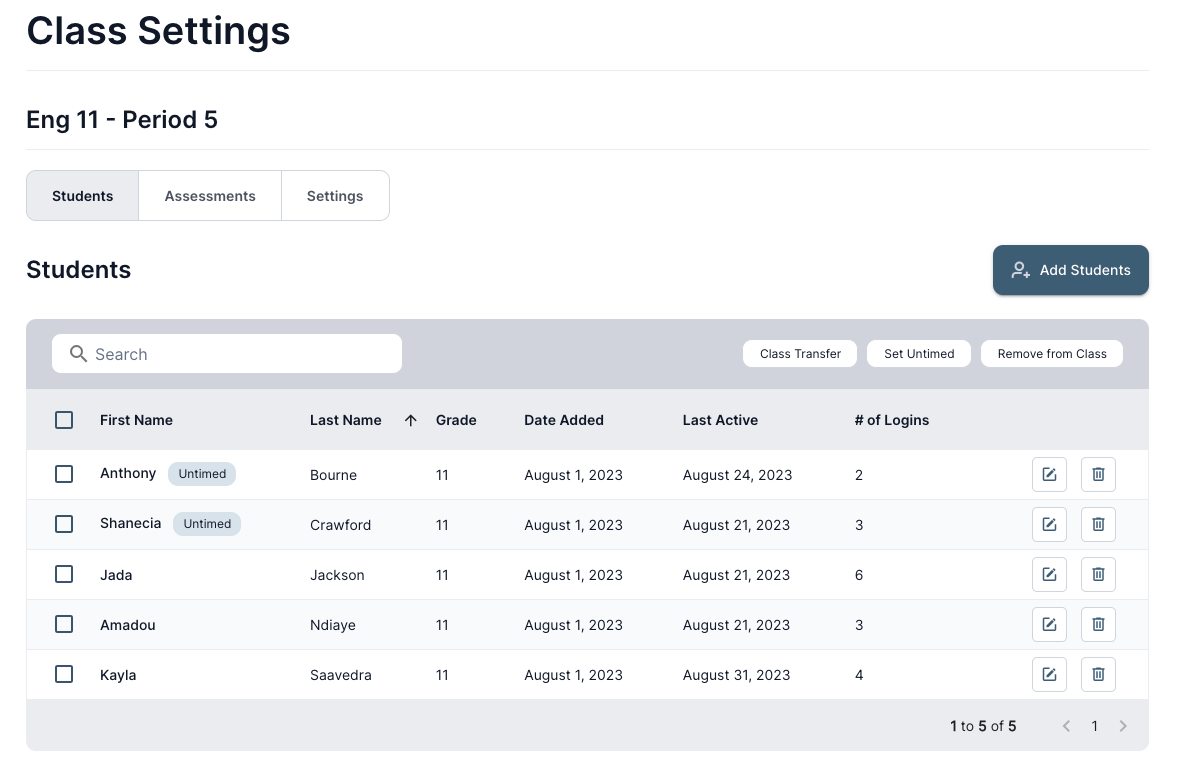1179x773 pixels.
Task: Delete Jada Jackson using the trash icon
Action: (x=1098, y=575)
